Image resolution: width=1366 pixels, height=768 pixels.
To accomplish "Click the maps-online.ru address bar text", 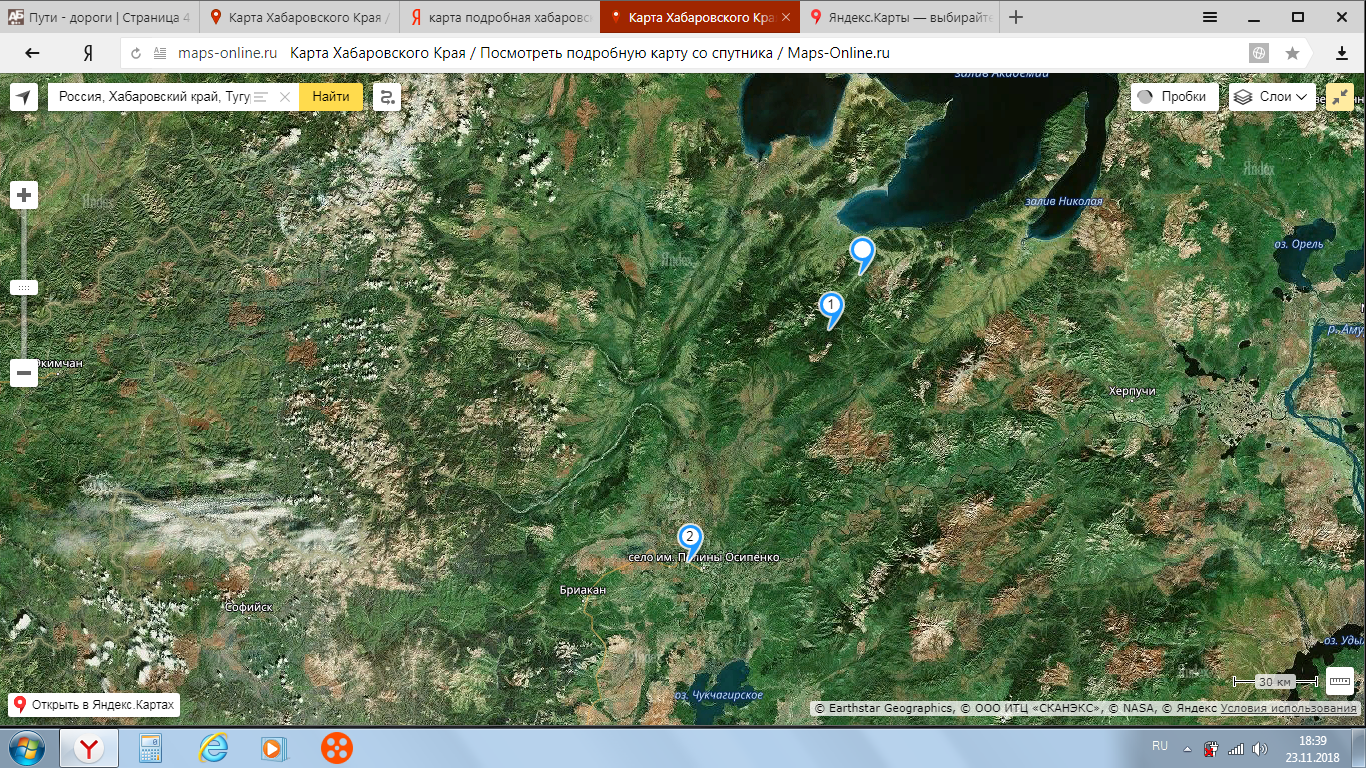I will 227,54.
